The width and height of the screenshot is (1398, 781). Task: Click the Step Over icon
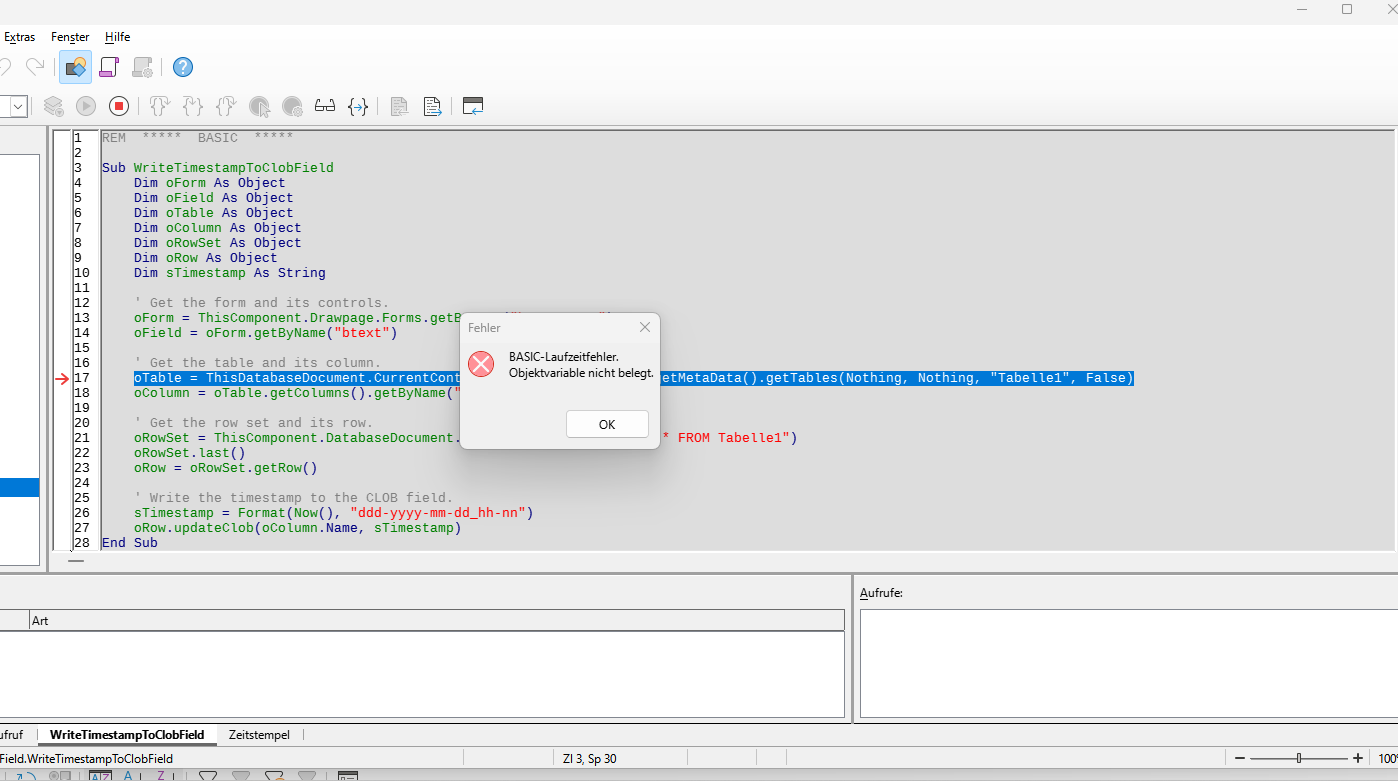[x=160, y=106]
